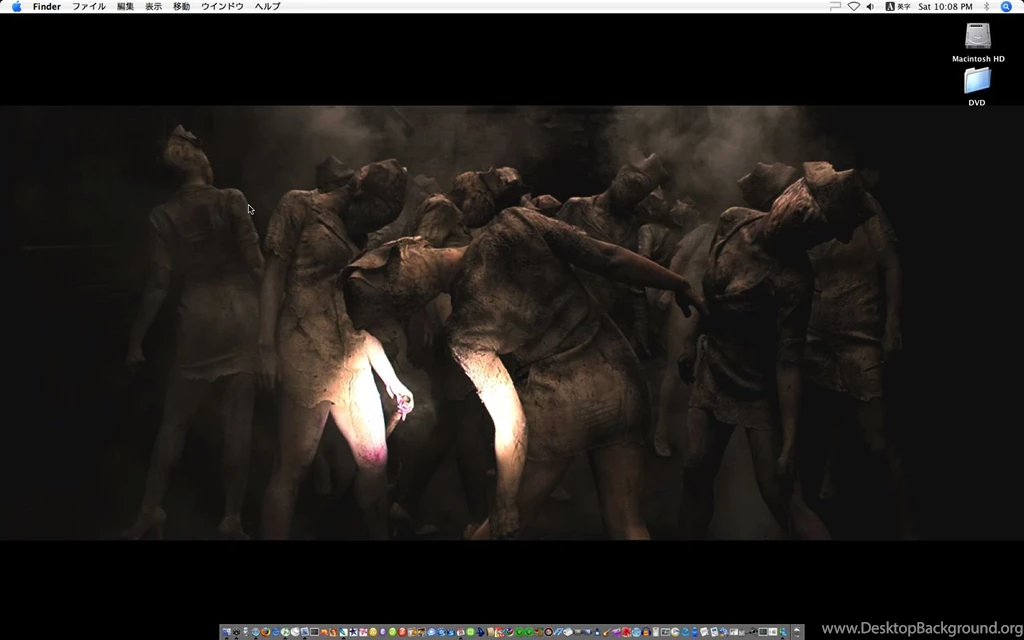This screenshot has height=640, width=1024.
Task: Open the Finder application menu
Action: (46, 6)
